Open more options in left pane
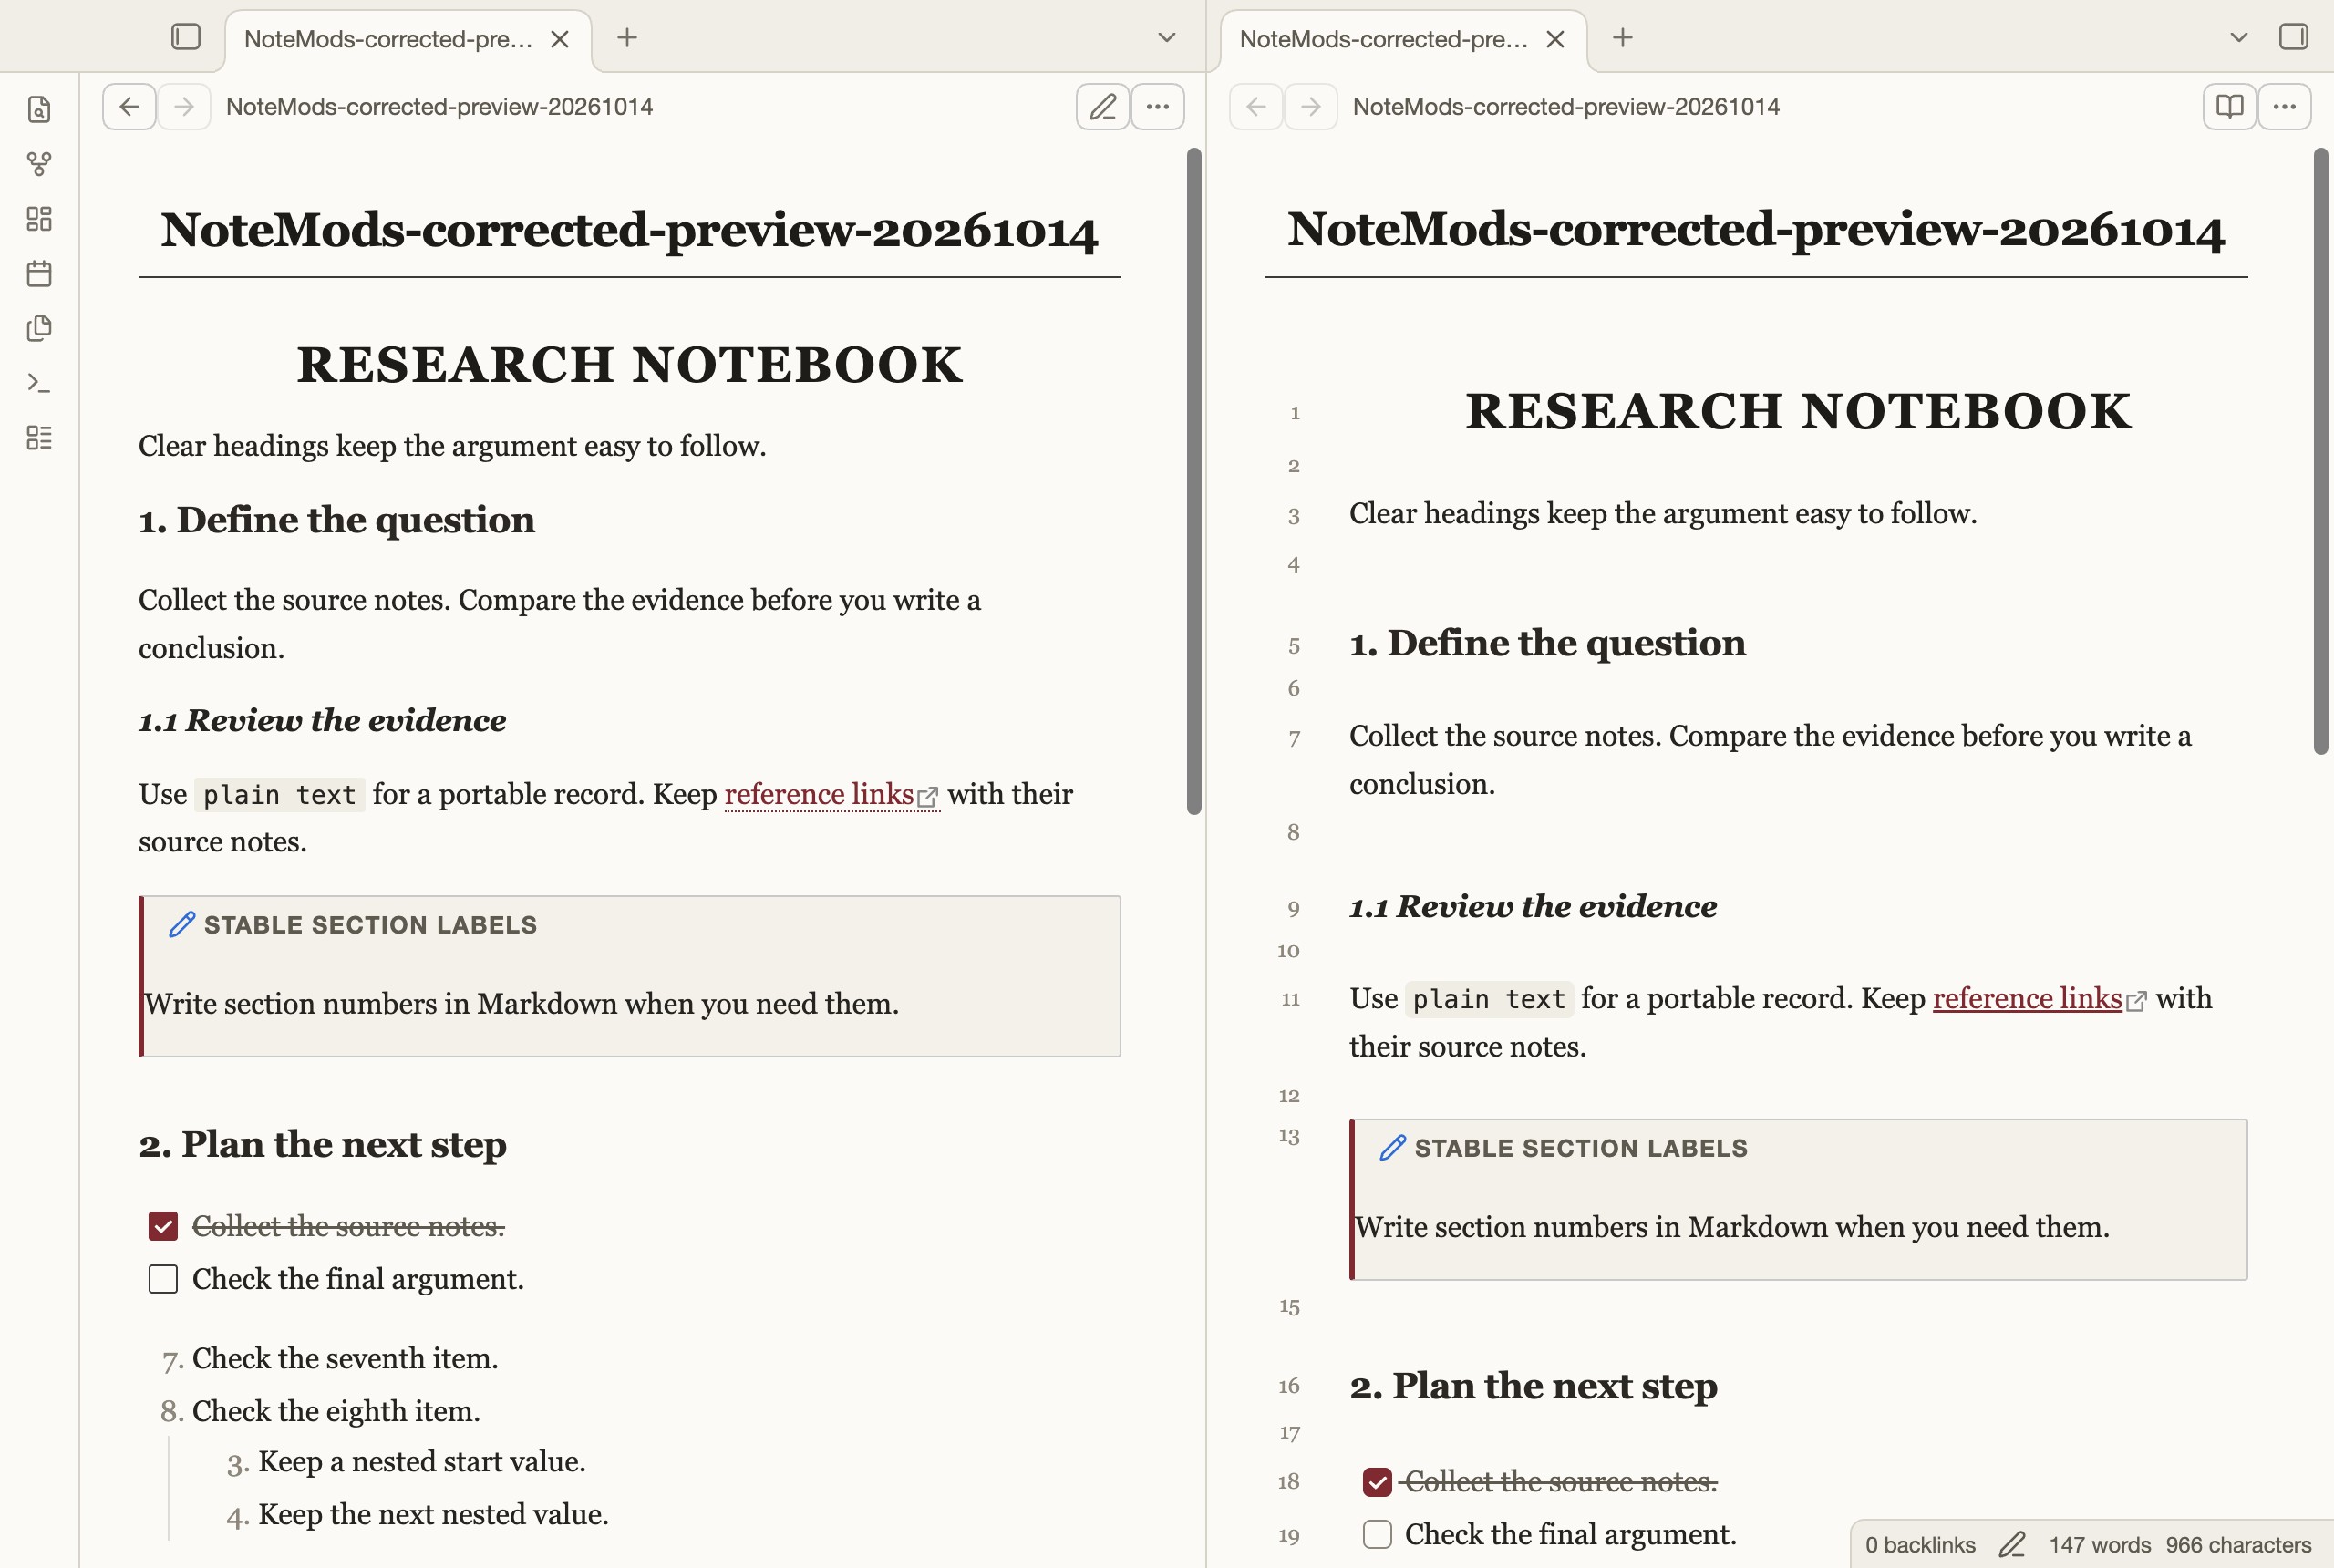This screenshot has height=1568, width=2334. click(1157, 106)
